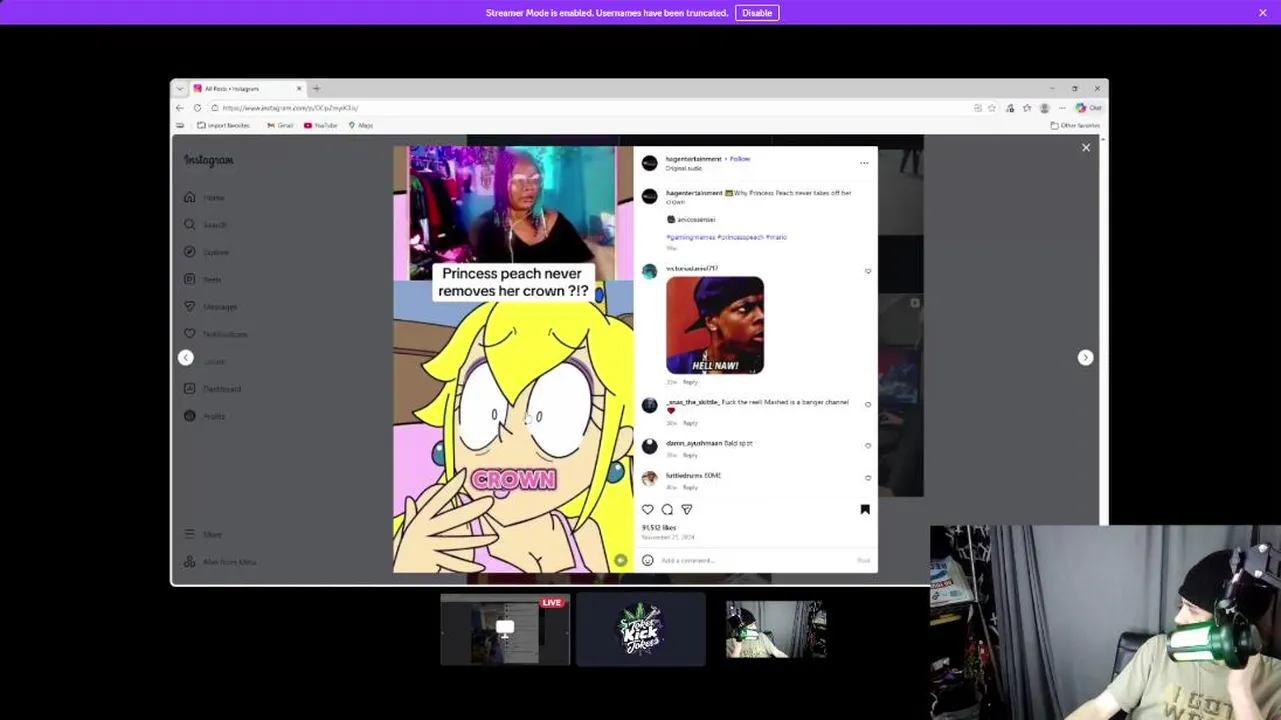
Task: Click the #princesspeach hashtag
Action: click(x=740, y=238)
